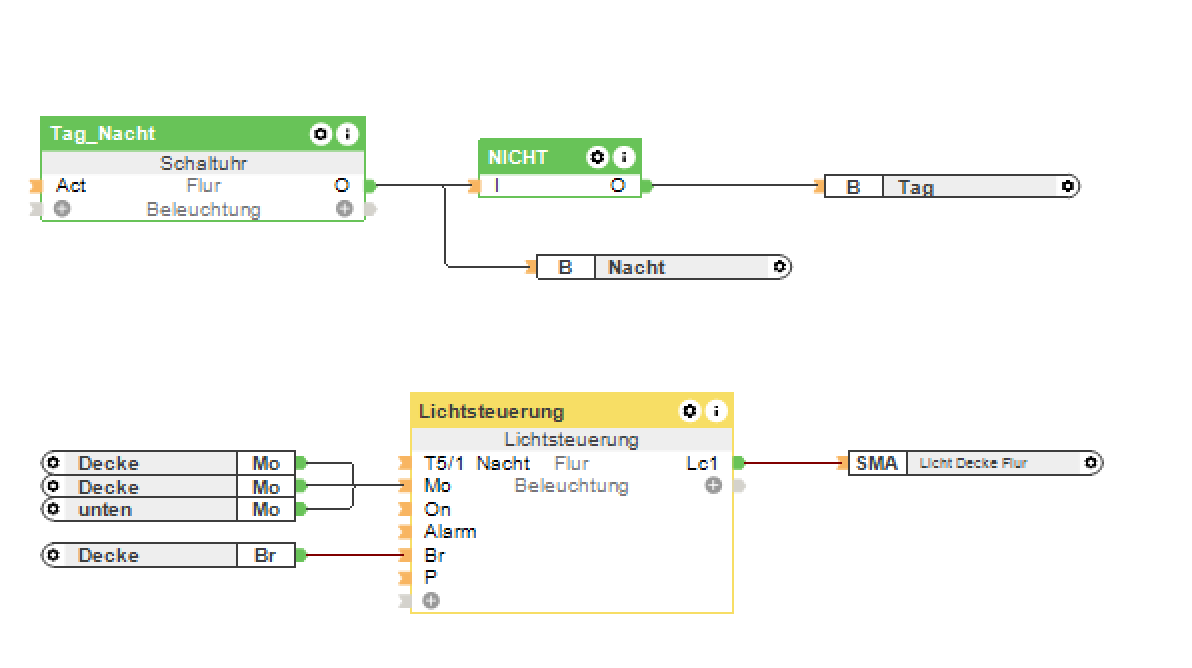This screenshot has width=1192, height=668.
Task: Click the B cell of Tag flag
Action: (854, 186)
